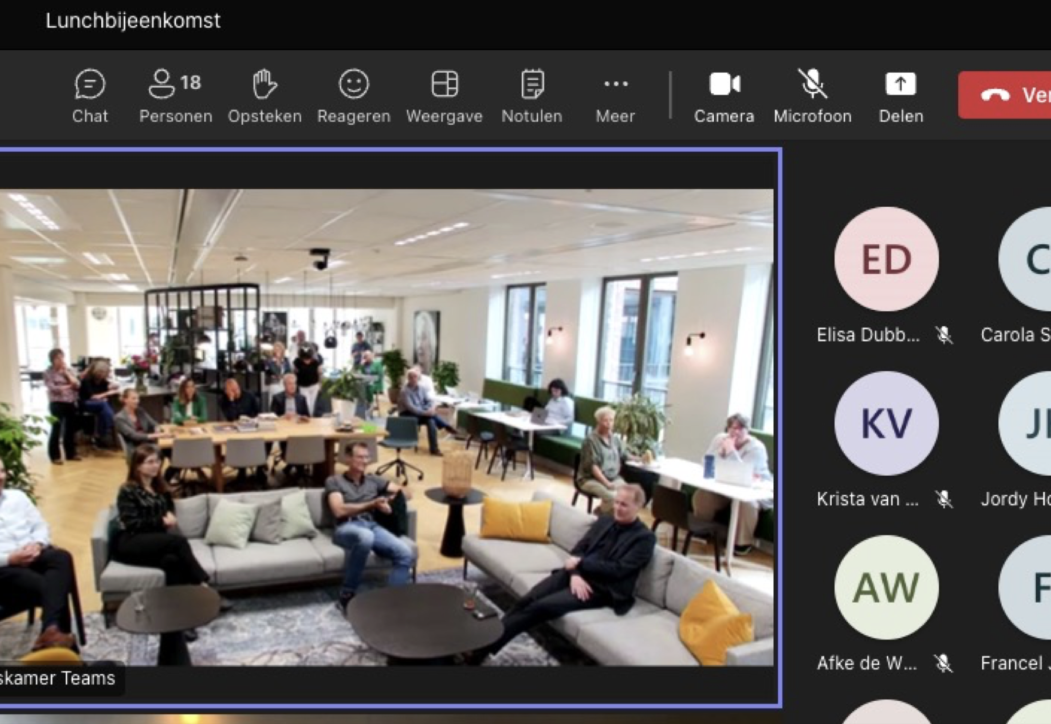Open the Reageren emoji reactions
Image resolution: width=1051 pixels, height=724 pixels.
[353, 96]
